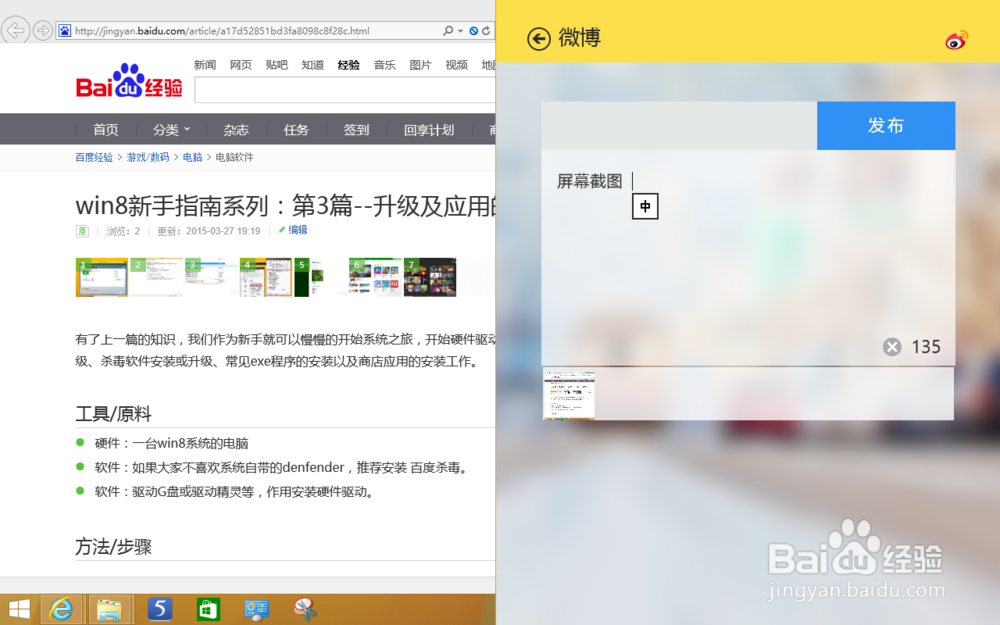Click the control panel taskbar icon
Viewport: 1000px width, 625px height.
pos(257,610)
